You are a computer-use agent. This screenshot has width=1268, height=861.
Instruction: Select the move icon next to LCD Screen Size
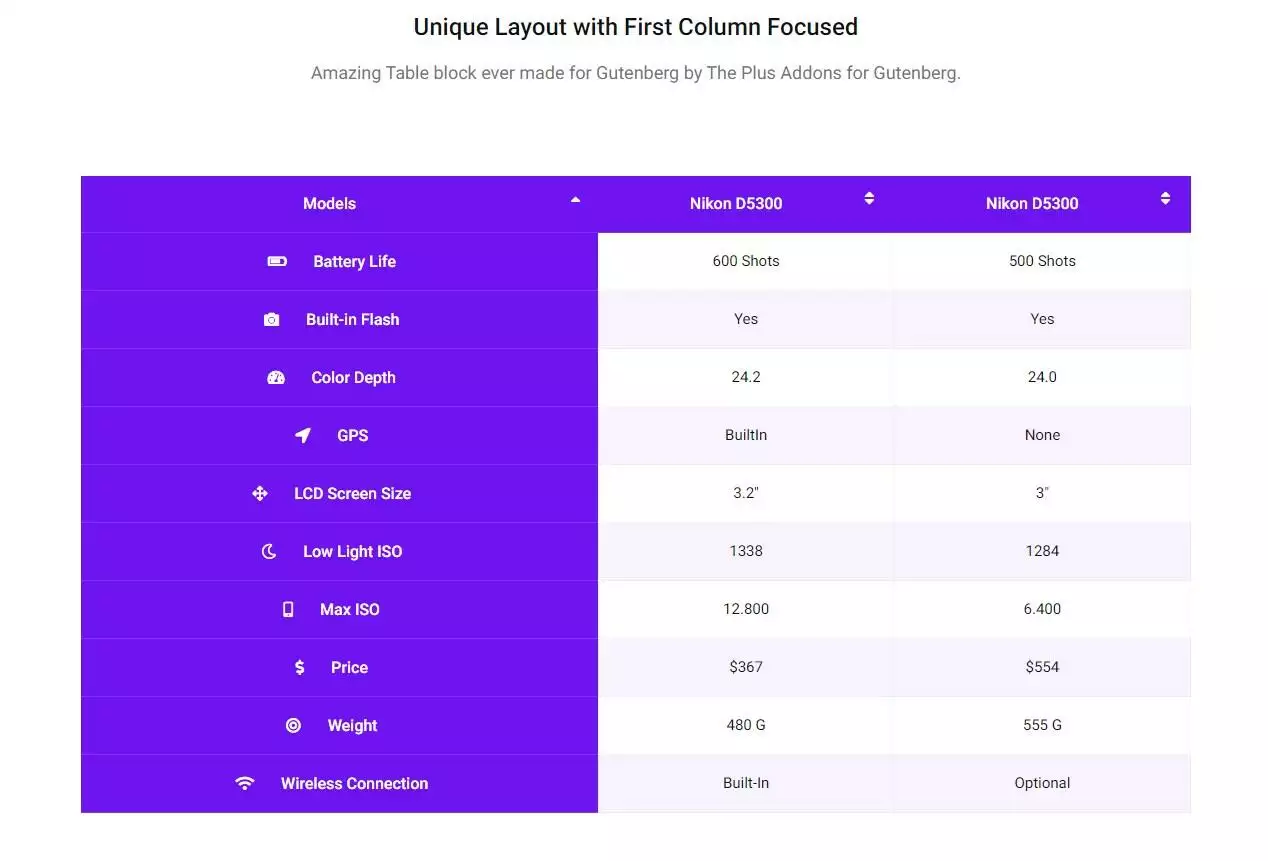[260, 493]
